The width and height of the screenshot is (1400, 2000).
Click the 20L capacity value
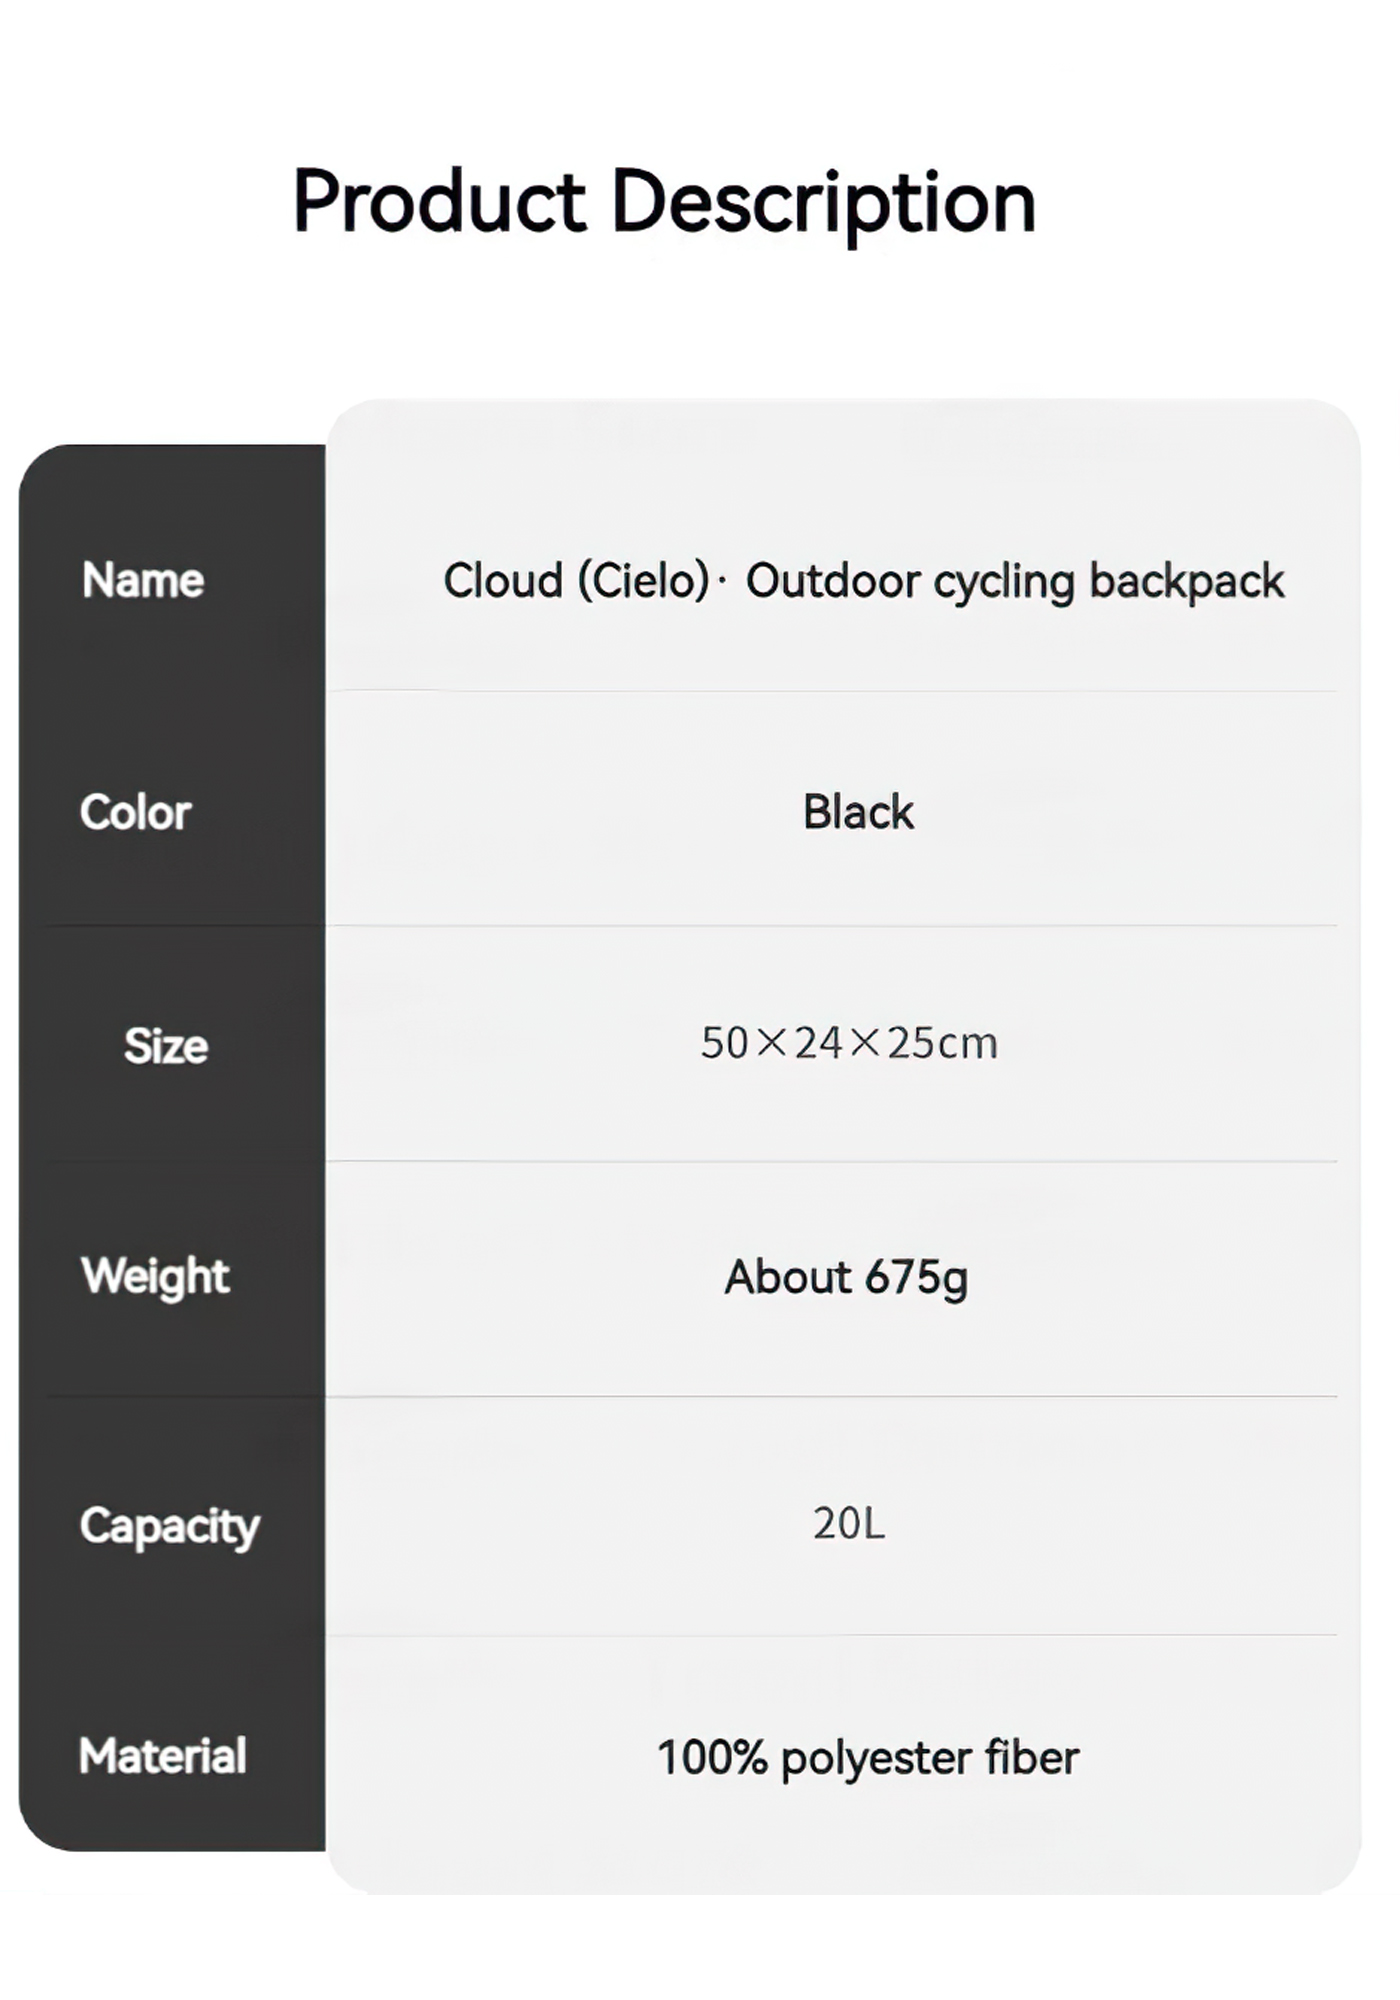pos(849,1523)
